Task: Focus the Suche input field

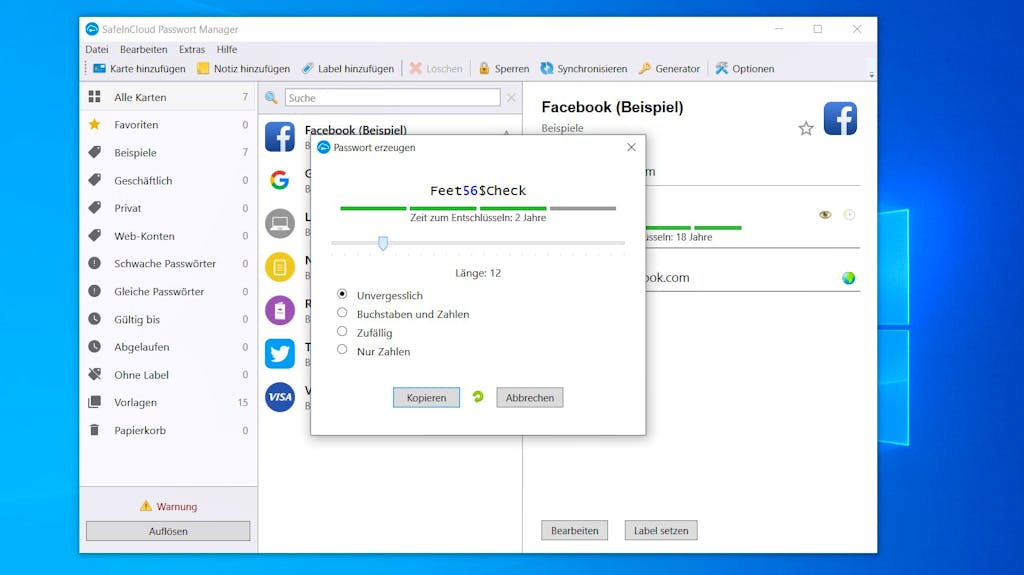Action: (x=392, y=98)
